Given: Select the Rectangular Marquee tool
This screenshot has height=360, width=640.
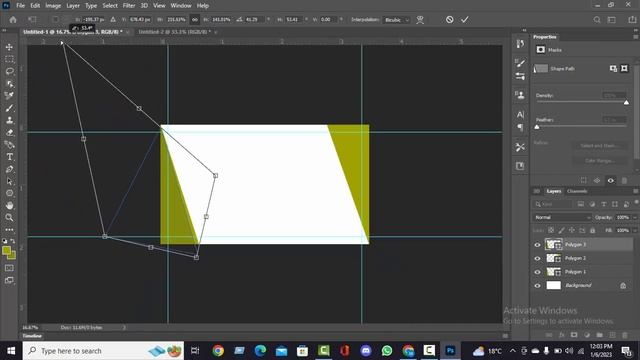Looking at the screenshot, I should [x=9, y=59].
